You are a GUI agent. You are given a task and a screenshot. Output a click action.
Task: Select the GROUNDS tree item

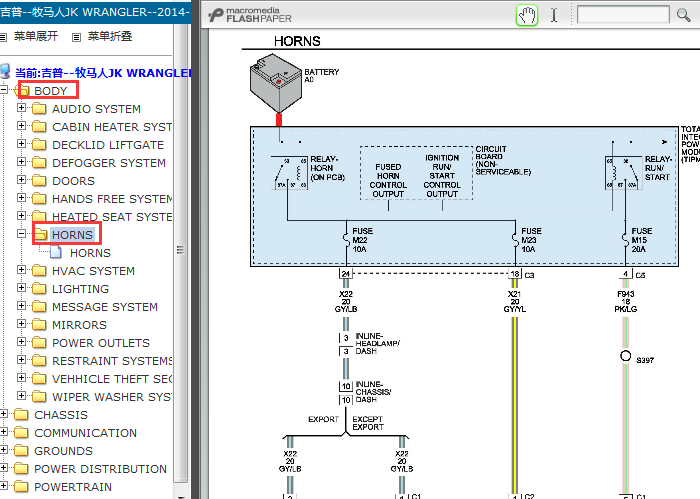63,451
